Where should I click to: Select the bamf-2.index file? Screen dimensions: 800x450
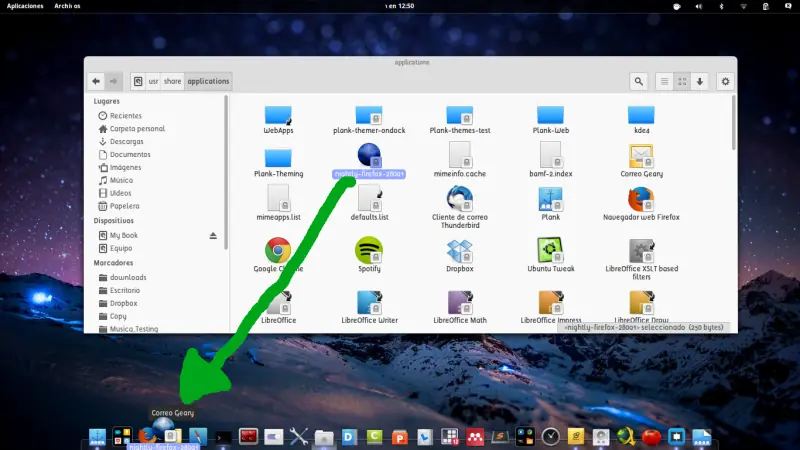pos(551,160)
